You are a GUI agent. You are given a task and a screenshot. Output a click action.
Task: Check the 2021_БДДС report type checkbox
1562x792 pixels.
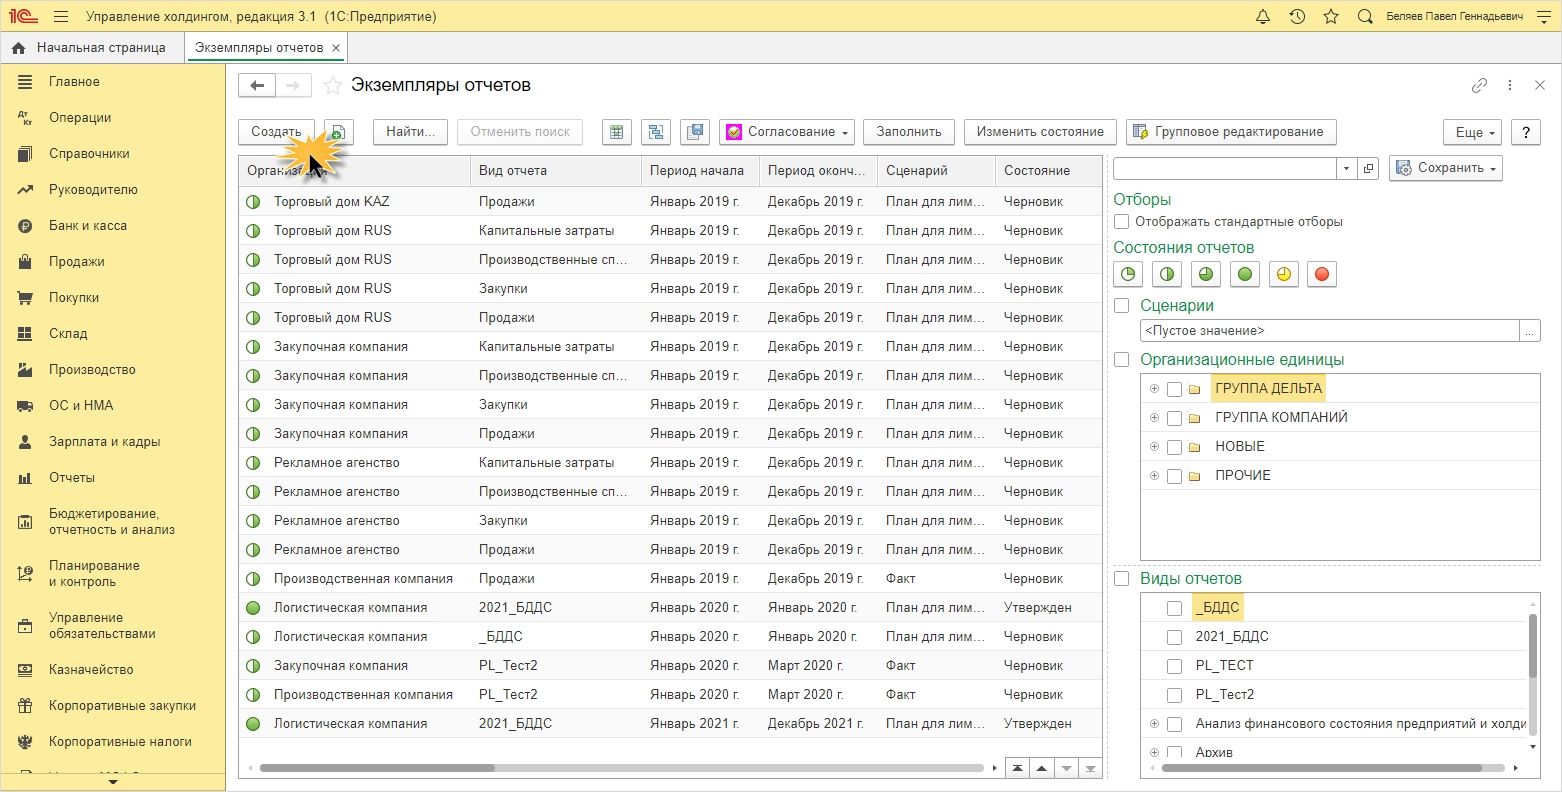1174,637
